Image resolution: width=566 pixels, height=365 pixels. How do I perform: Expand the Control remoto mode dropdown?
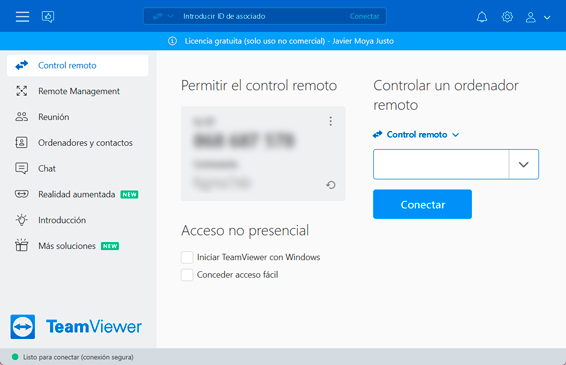pos(416,135)
